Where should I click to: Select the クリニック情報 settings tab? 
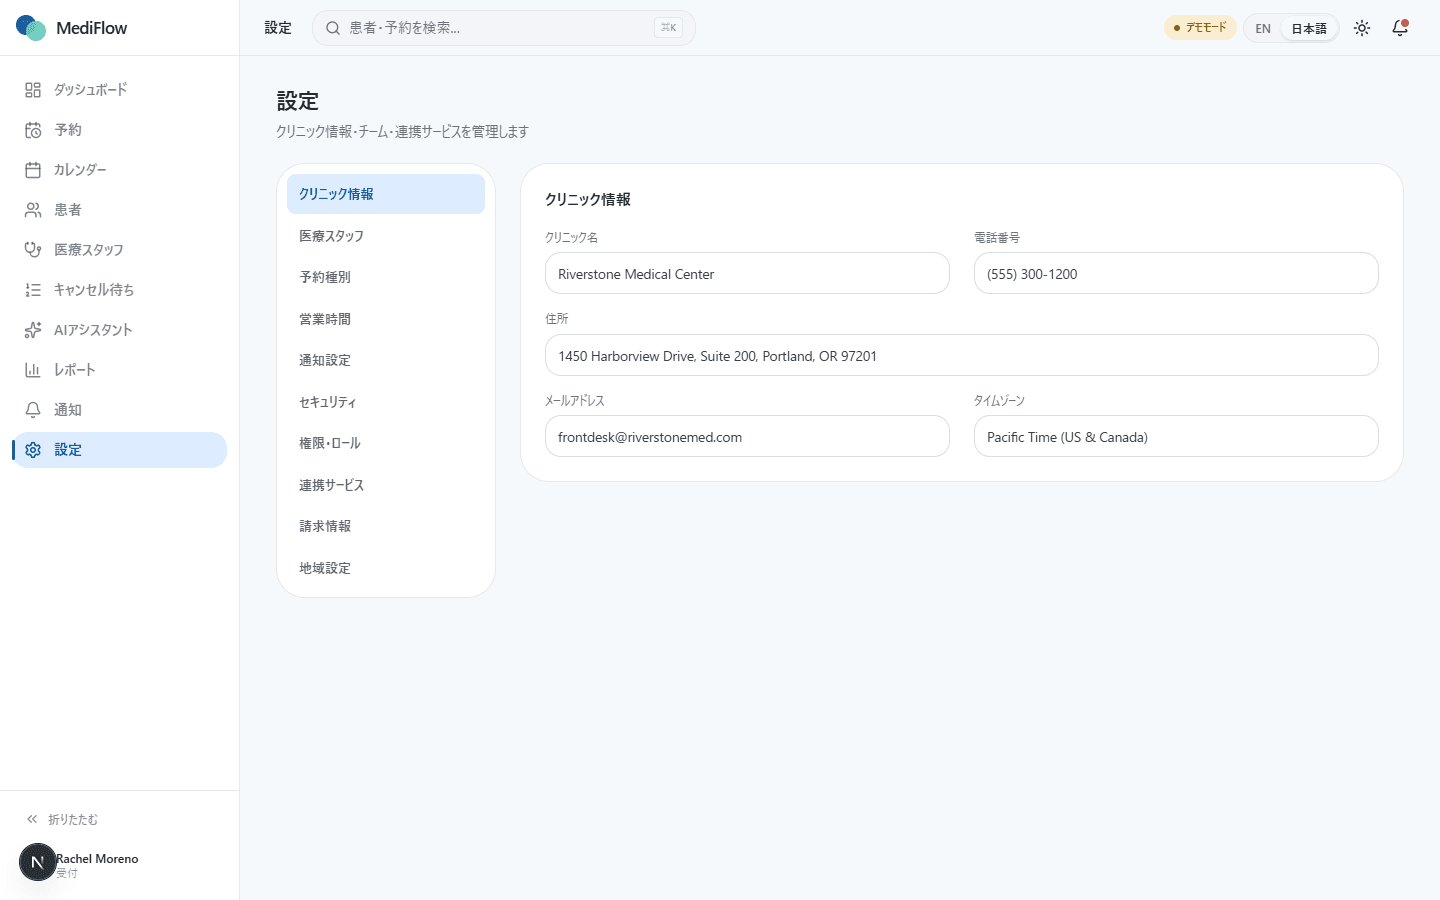(x=386, y=194)
